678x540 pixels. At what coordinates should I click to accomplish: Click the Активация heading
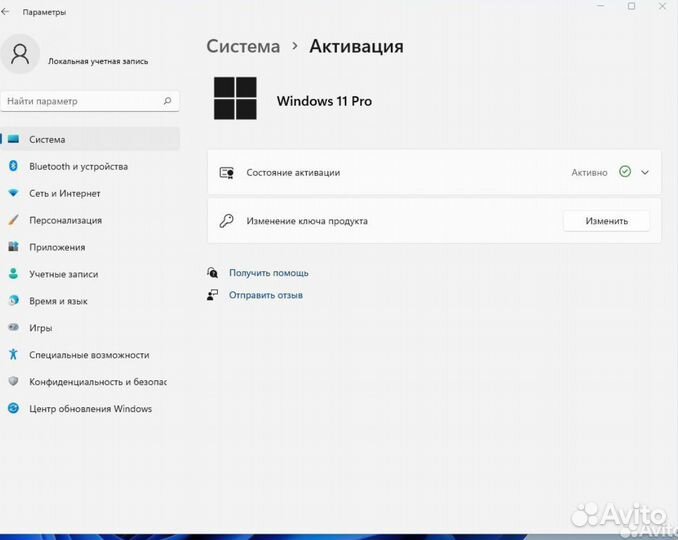[356, 46]
